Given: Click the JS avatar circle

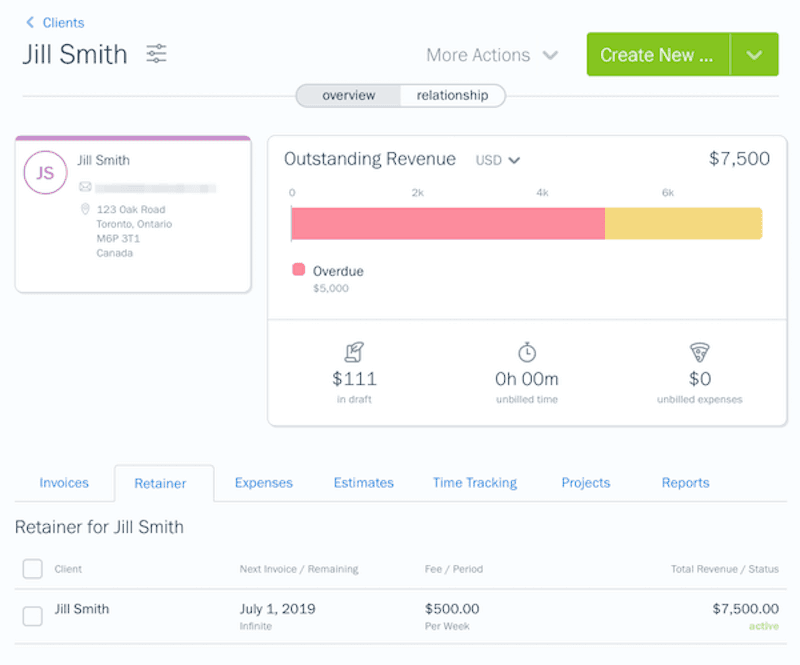Looking at the screenshot, I should (x=45, y=173).
